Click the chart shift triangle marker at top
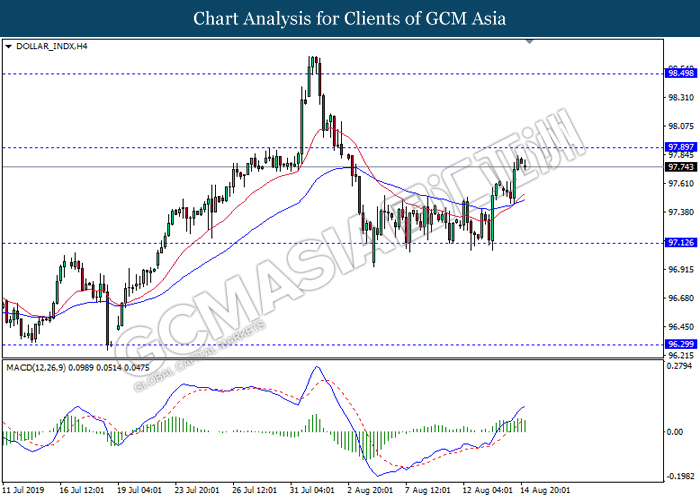The height and width of the screenshot is (500, 700). click(529, 42)
